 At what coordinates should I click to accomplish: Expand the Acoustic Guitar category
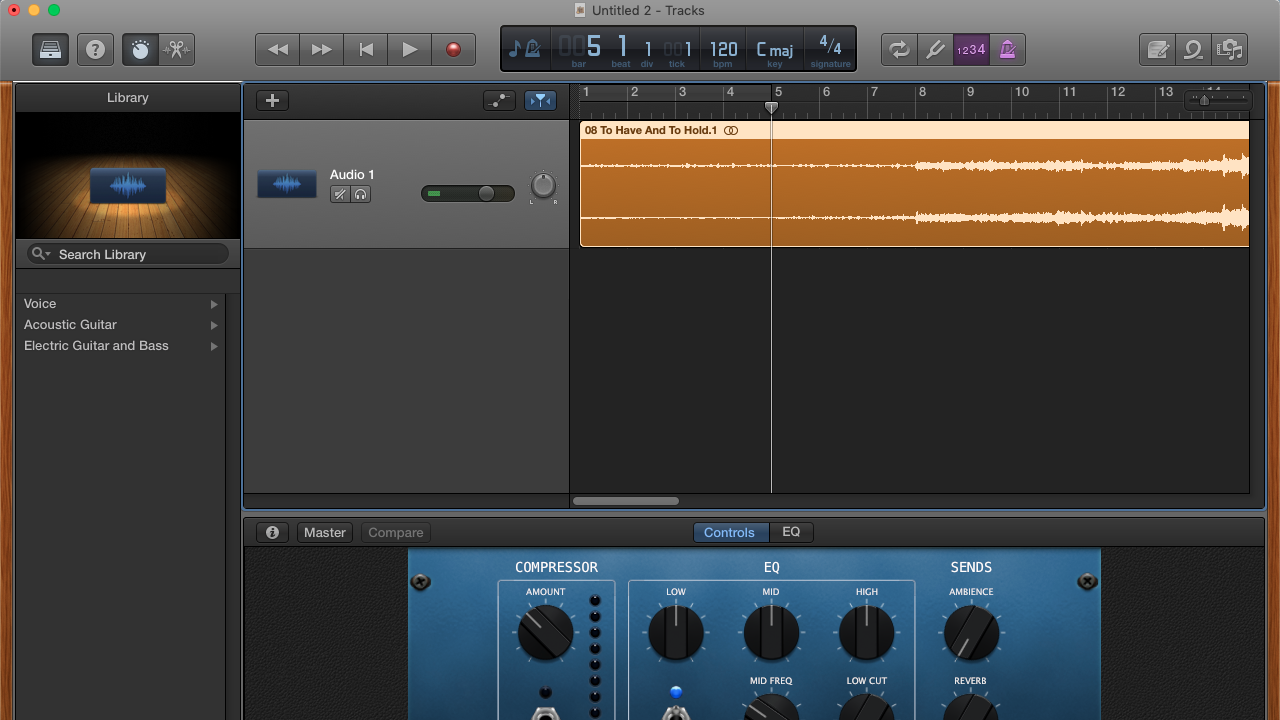click(x=70, y=324)
